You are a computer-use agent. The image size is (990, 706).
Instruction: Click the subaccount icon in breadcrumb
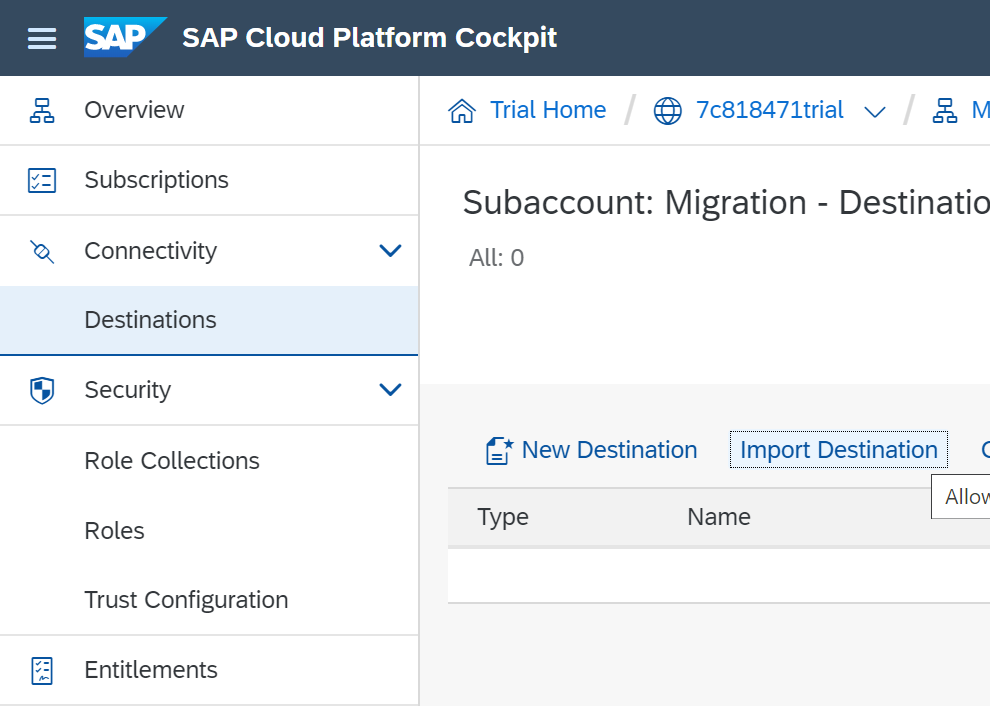coord(945,111)
